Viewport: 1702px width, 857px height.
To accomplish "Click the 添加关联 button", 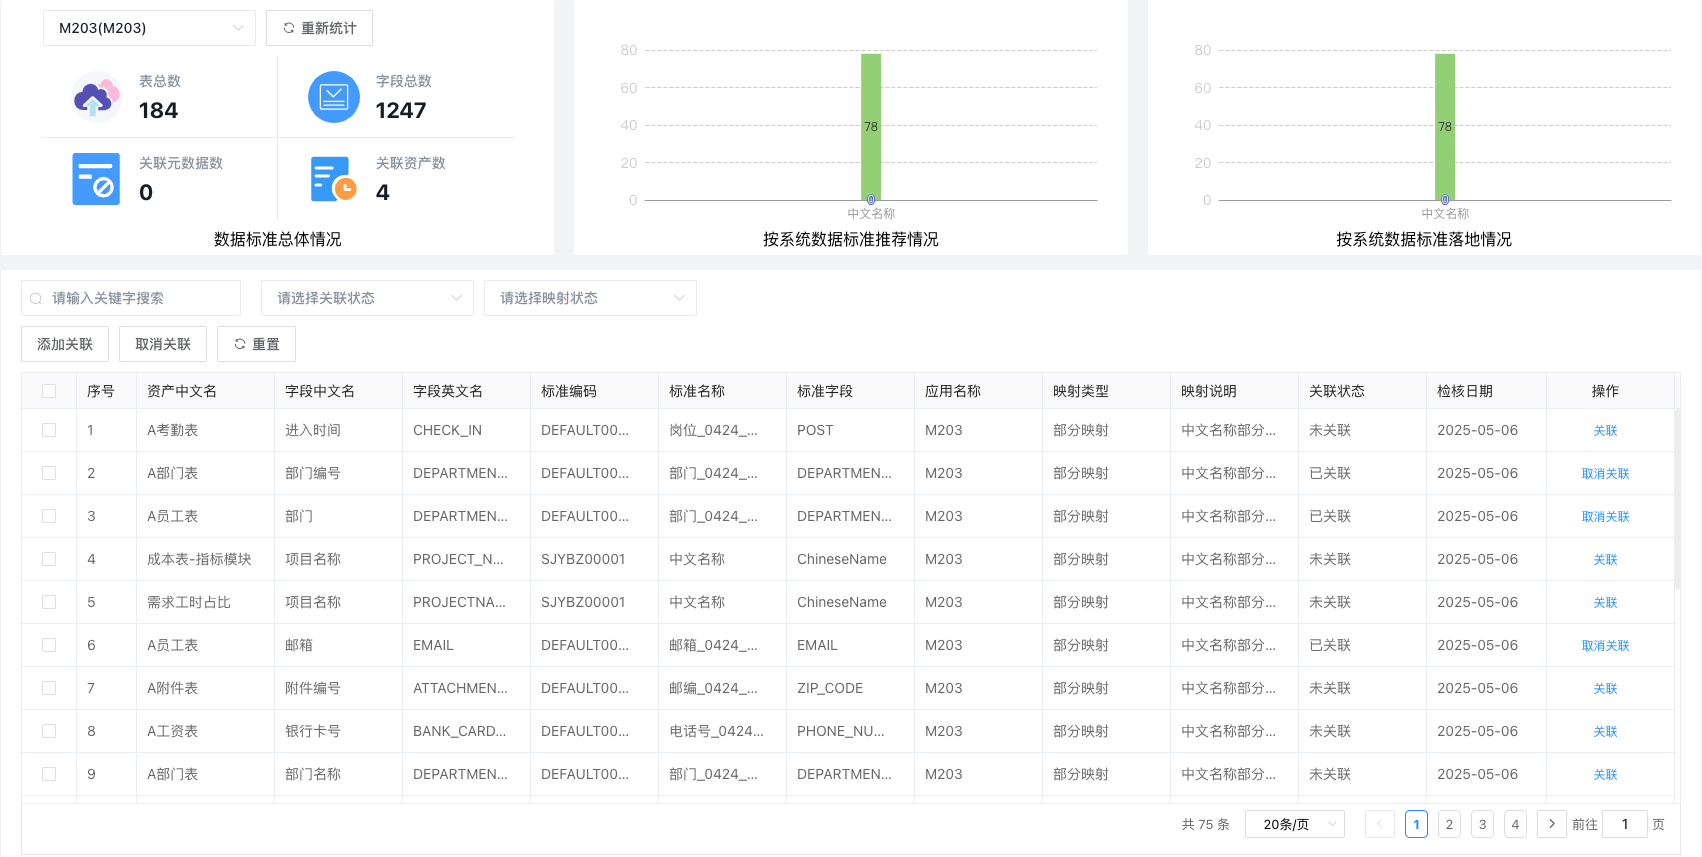I will (x=65, y=344).
